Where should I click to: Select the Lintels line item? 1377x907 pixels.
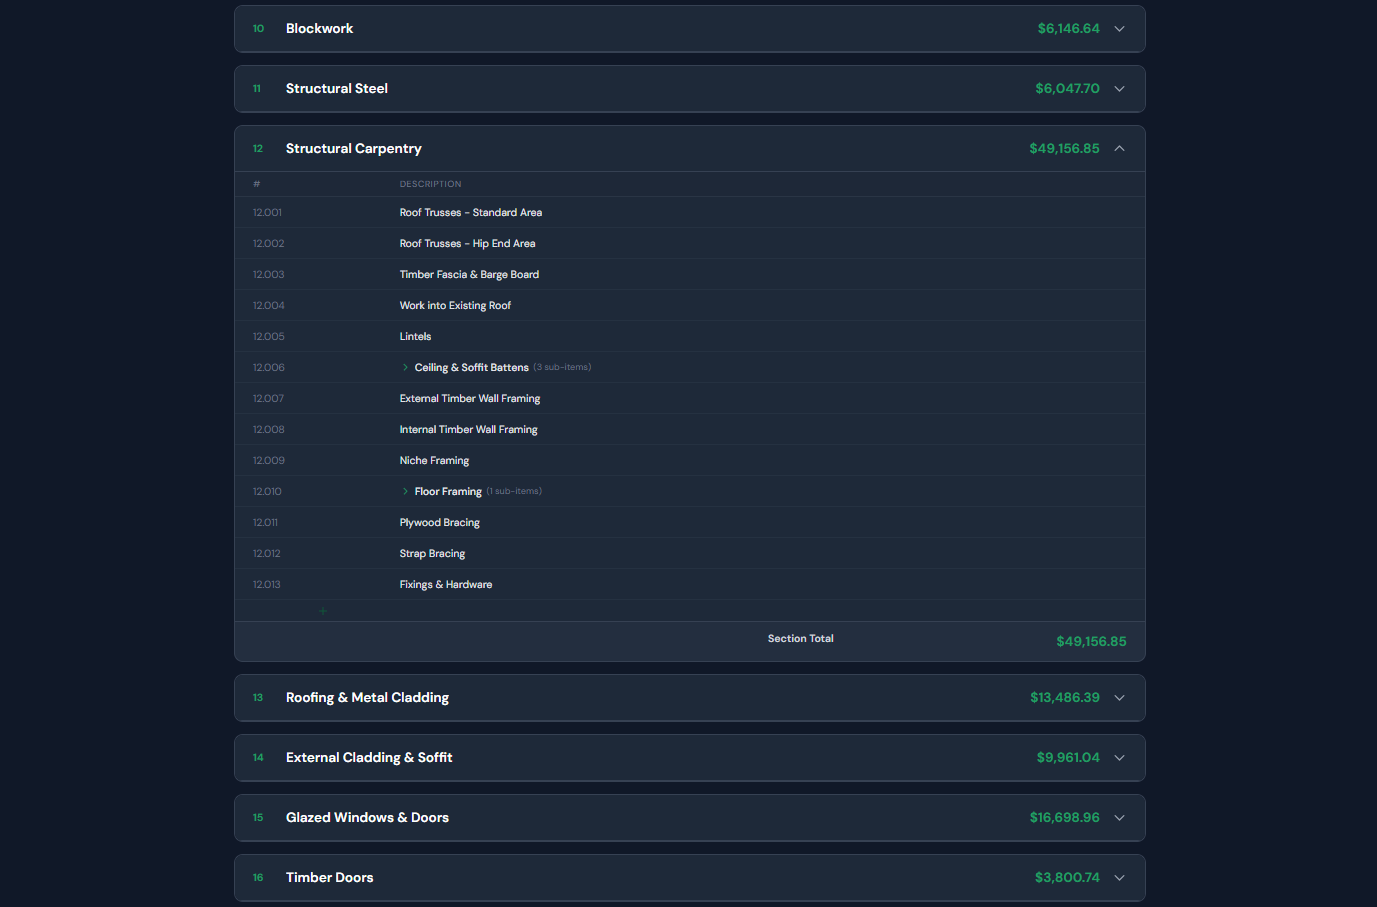pos(690,337)
